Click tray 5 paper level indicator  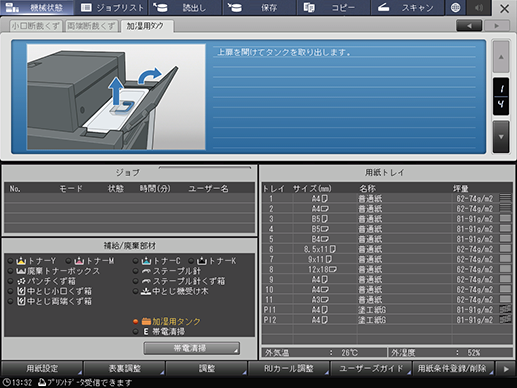click(505, 238)
